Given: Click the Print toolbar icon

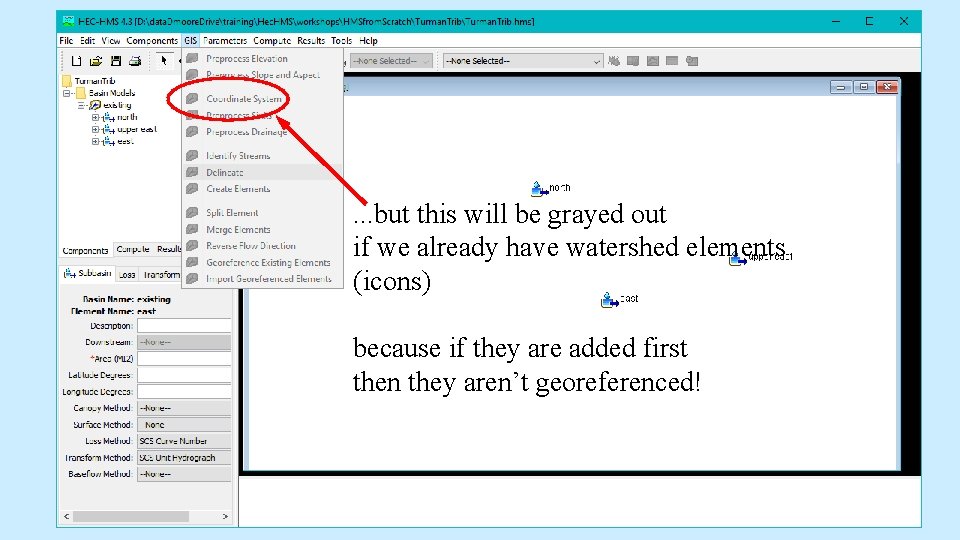Looking at the screenshot, I should coord(135,61).
